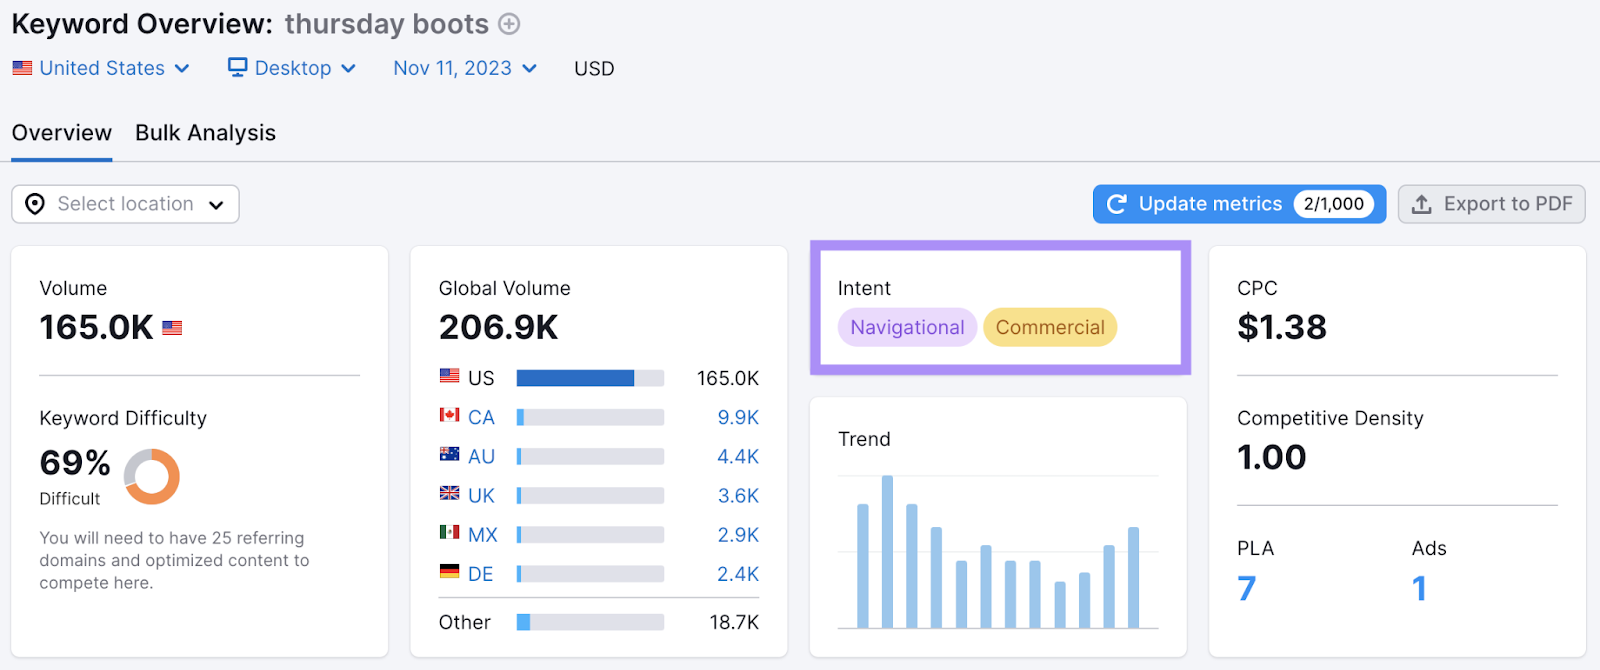Click the plus icon beside thursday boots

pos(509,24)
